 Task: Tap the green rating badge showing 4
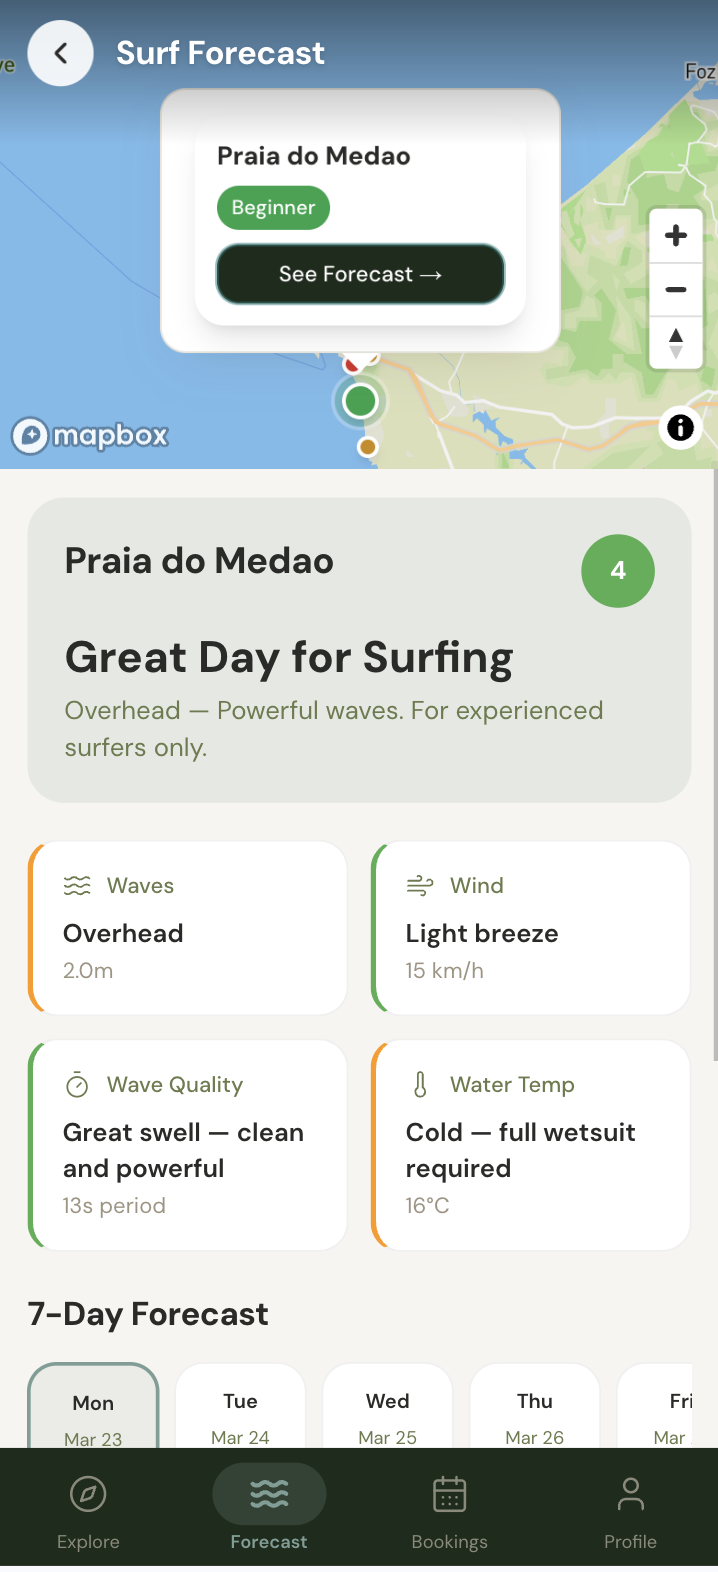coord(618,571)
